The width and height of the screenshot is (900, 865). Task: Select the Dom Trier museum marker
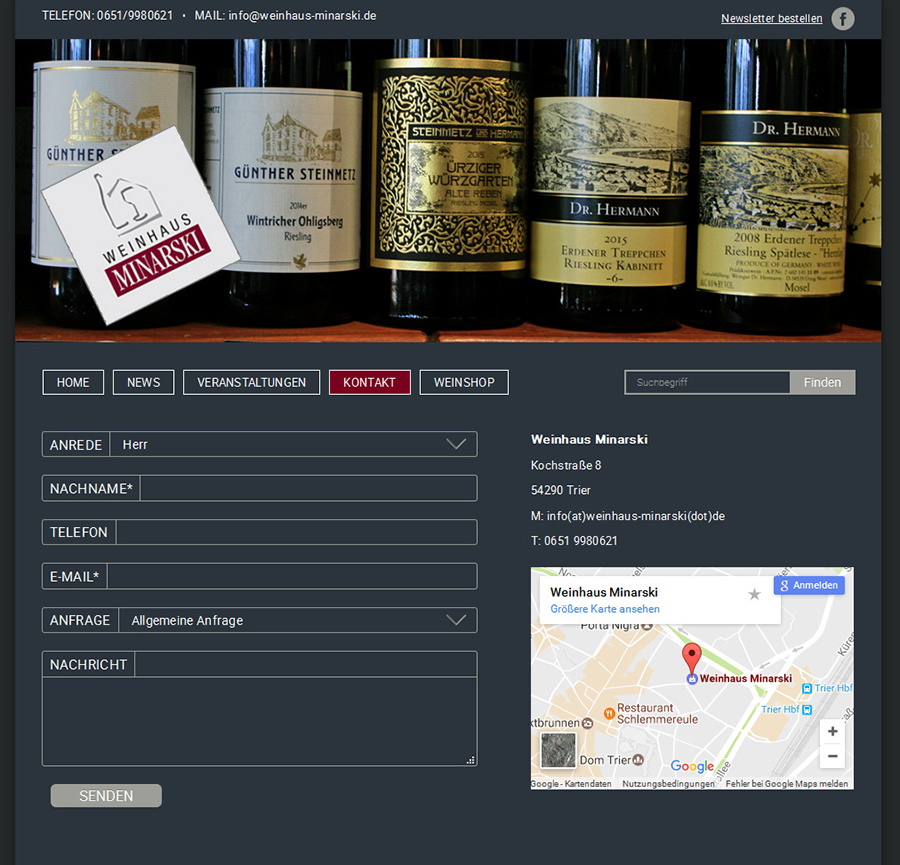click(638, 760)
